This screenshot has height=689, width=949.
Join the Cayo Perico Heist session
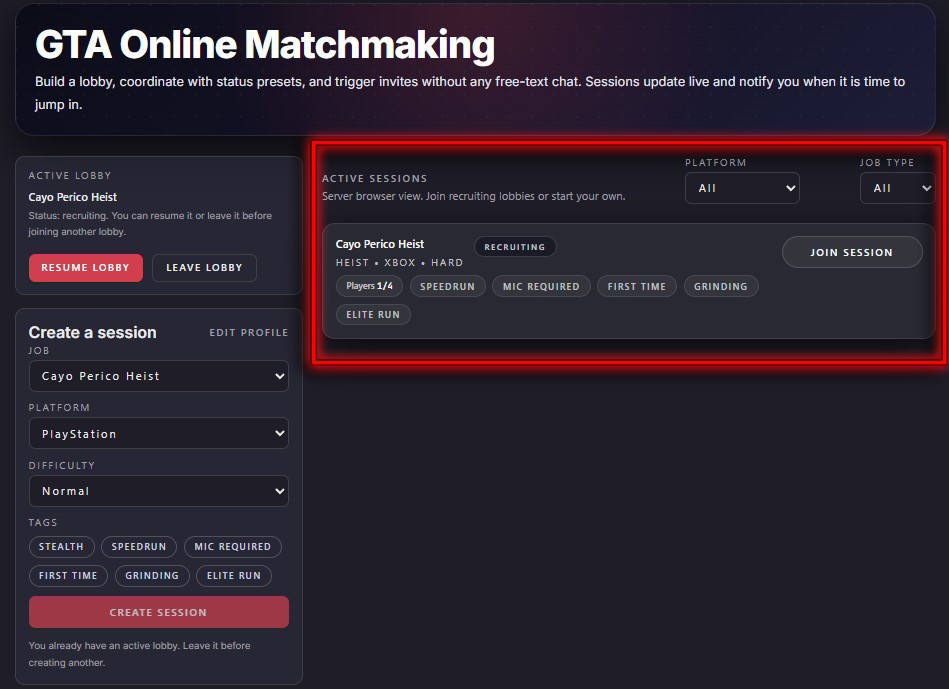(851, 253)
